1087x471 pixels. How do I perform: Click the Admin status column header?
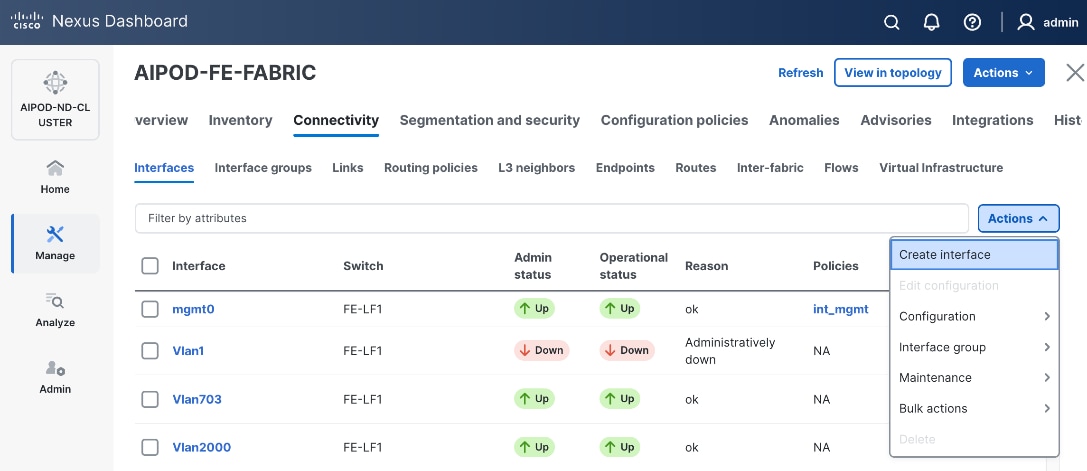pyautogui.click(x=532, y=266)
